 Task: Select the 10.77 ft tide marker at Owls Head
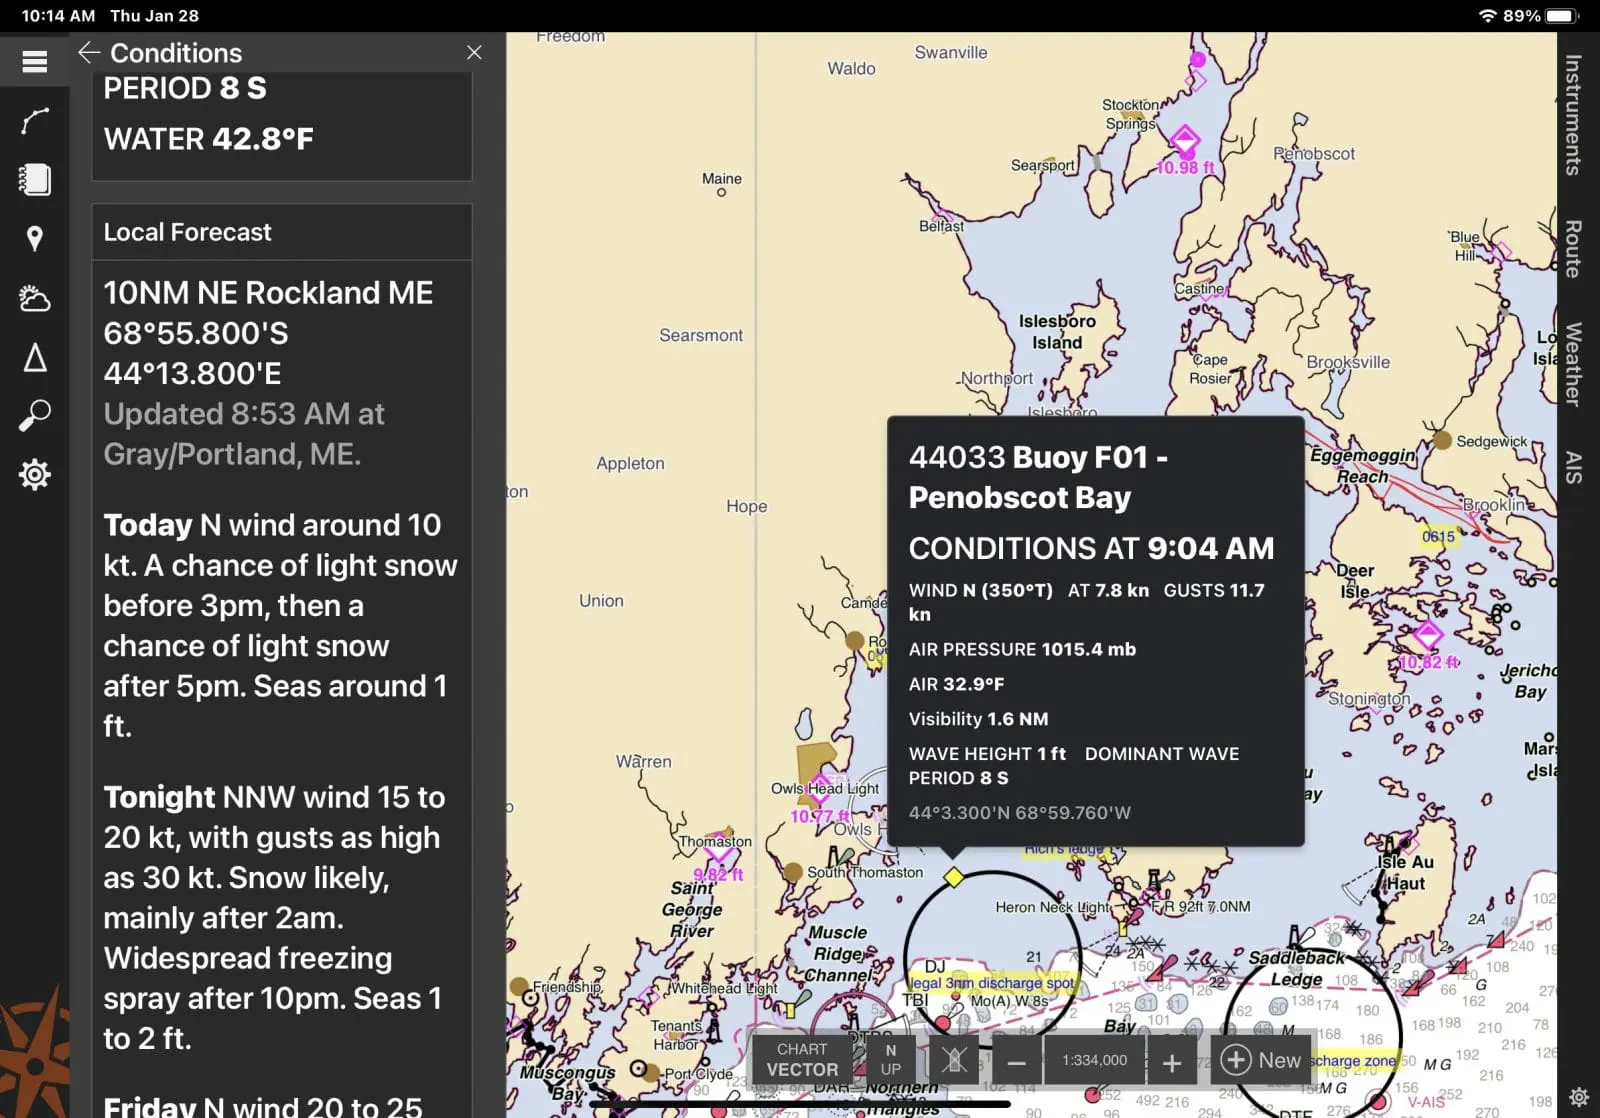(x=821, y=787)
